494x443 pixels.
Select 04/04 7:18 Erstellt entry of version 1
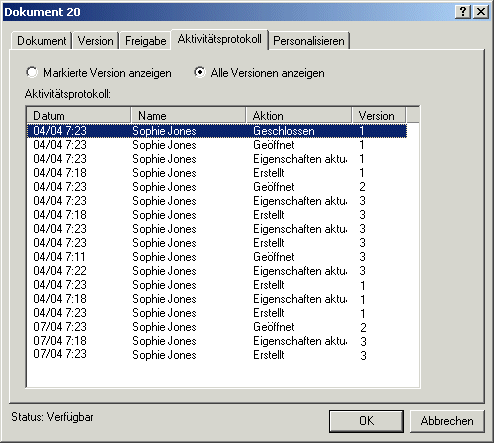tap(217, 173)
